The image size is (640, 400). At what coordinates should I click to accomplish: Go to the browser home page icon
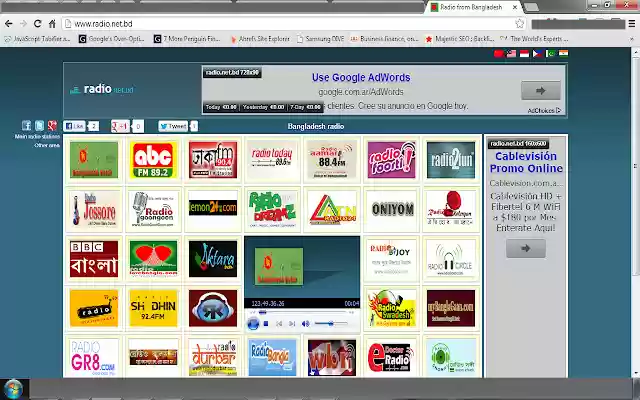[x=52, y=24]
